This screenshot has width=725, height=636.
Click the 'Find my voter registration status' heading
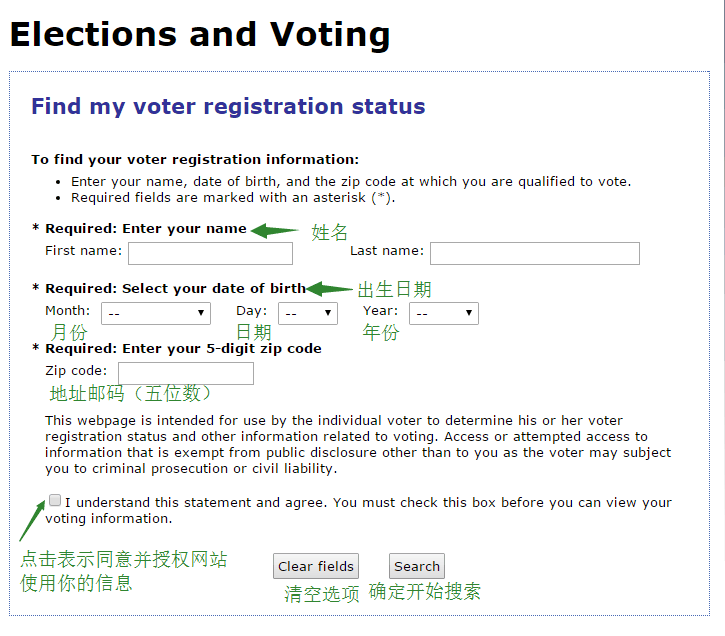tap(228, 106)
